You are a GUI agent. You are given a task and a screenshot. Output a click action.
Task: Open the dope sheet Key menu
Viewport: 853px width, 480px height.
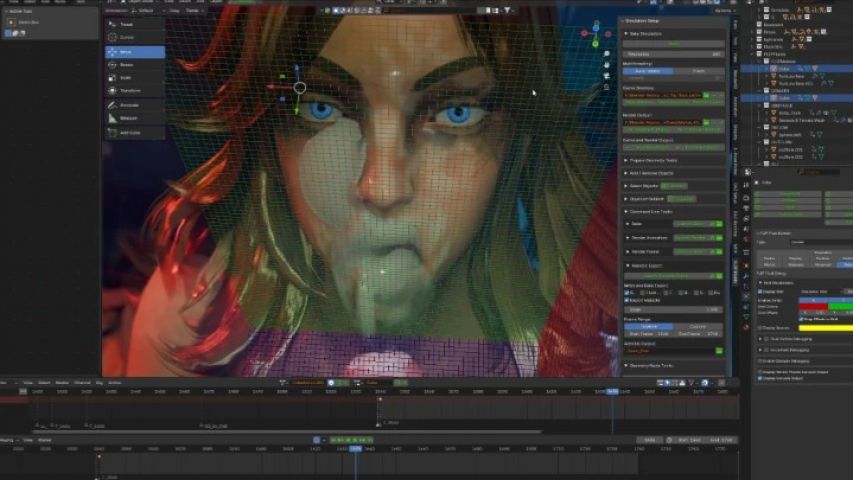tap(100, 383)
